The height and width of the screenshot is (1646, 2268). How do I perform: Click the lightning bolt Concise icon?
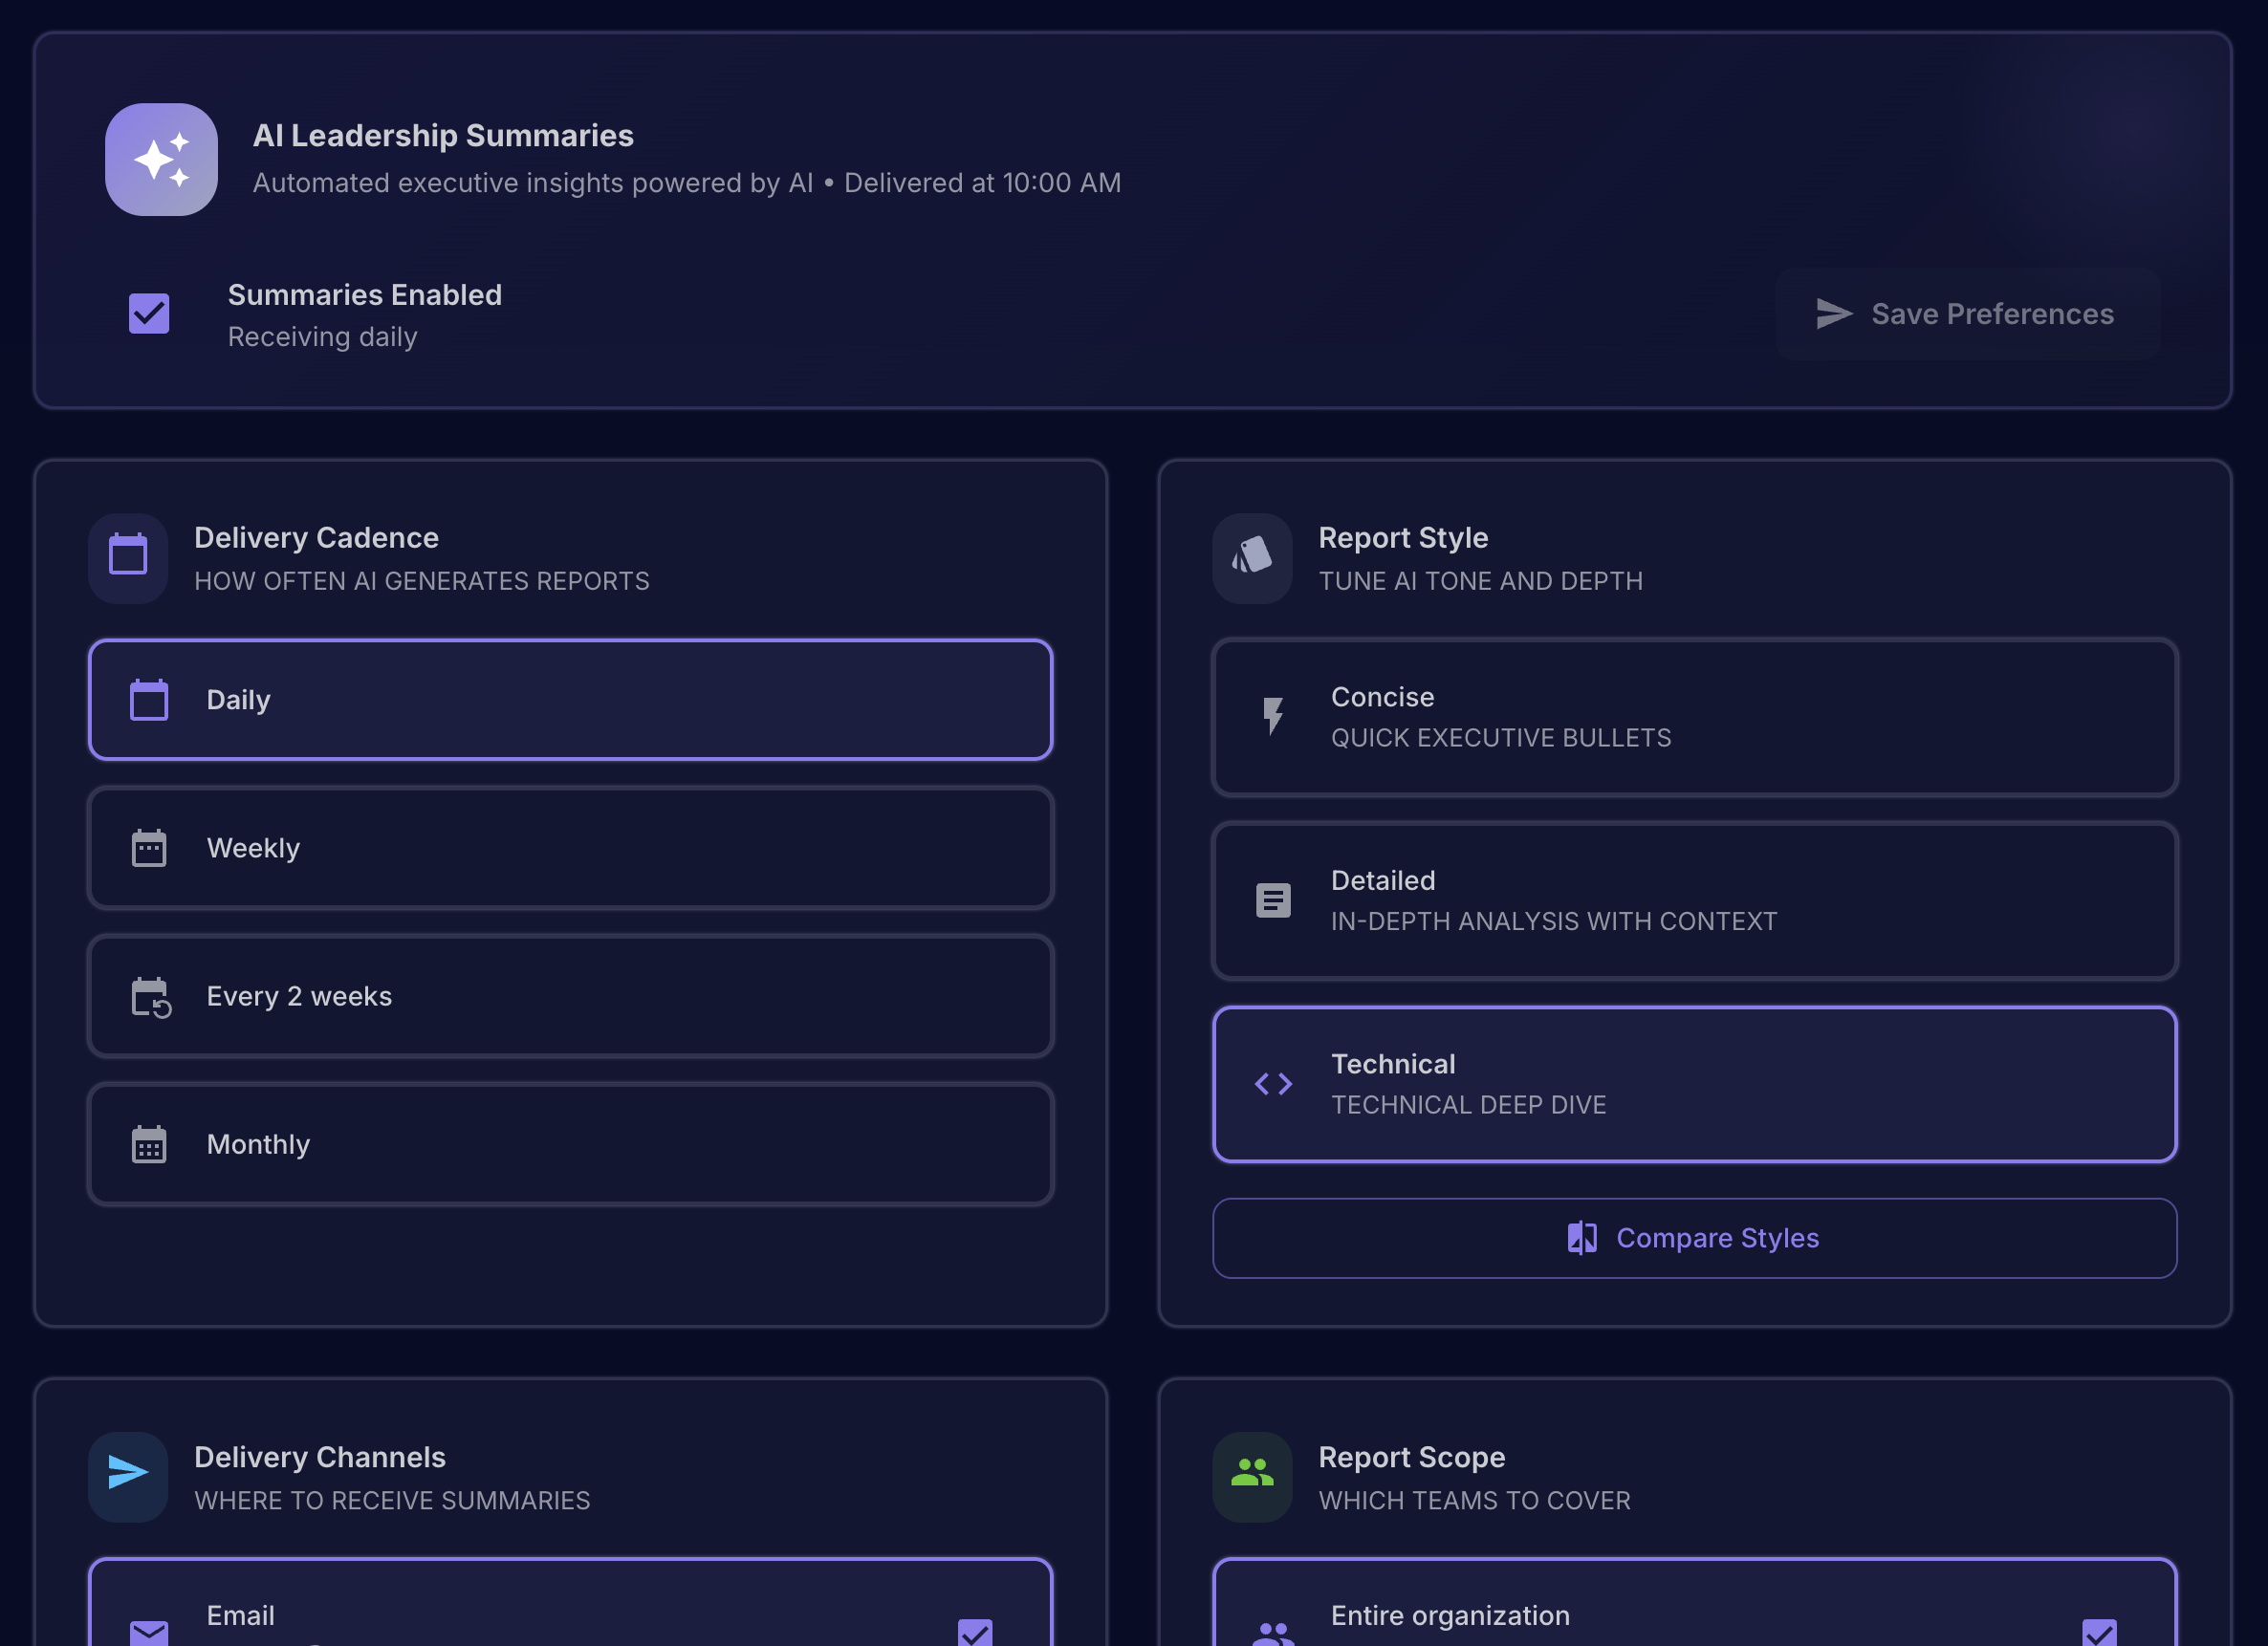[1272, 716]
